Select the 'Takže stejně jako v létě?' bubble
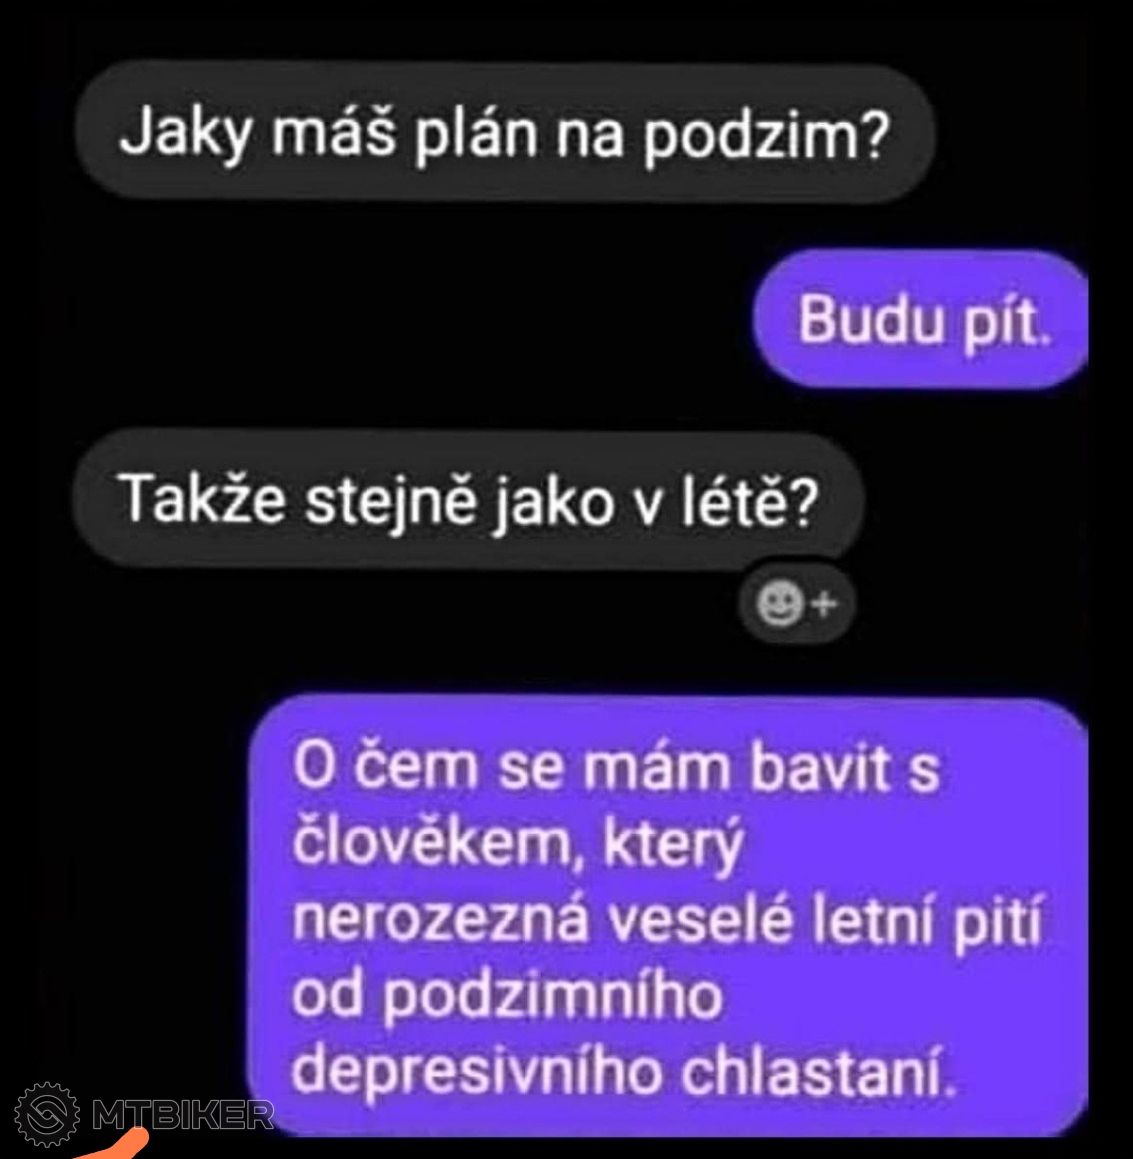This screenshot has height=1159, width=1133. 468,499
